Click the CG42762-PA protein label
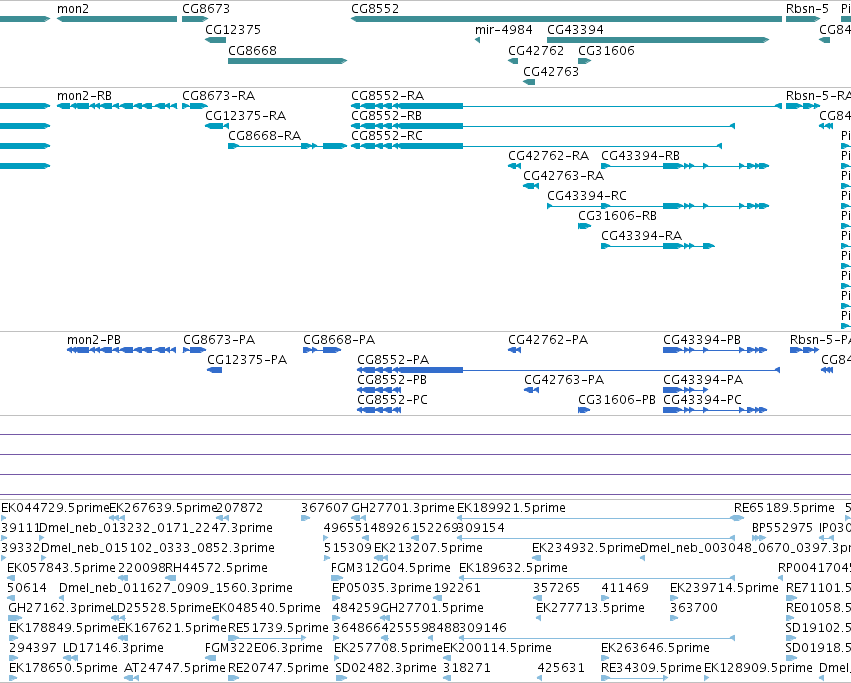The width and height of the screenshot is (851, 683). click(x=548, y=340)
